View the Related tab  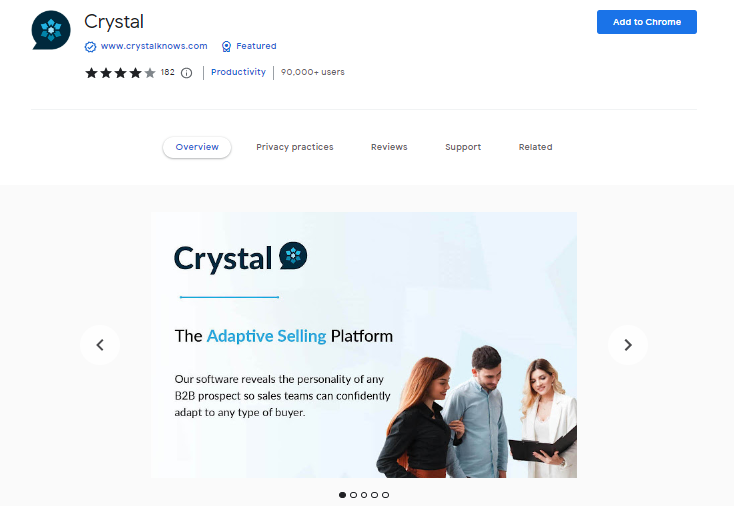coord(536,147)
